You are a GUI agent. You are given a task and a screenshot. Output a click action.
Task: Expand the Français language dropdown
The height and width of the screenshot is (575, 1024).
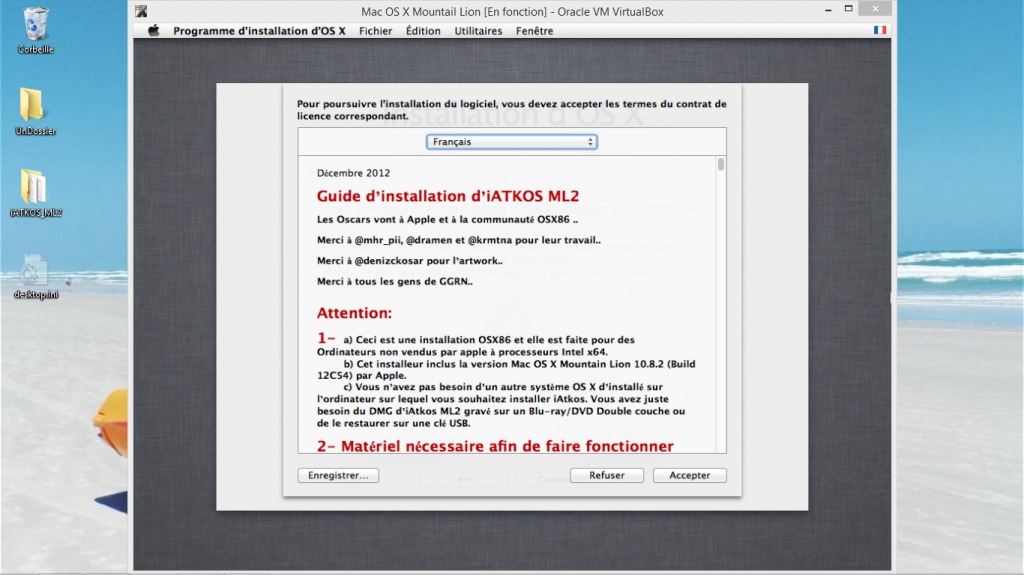pos(512,142)
